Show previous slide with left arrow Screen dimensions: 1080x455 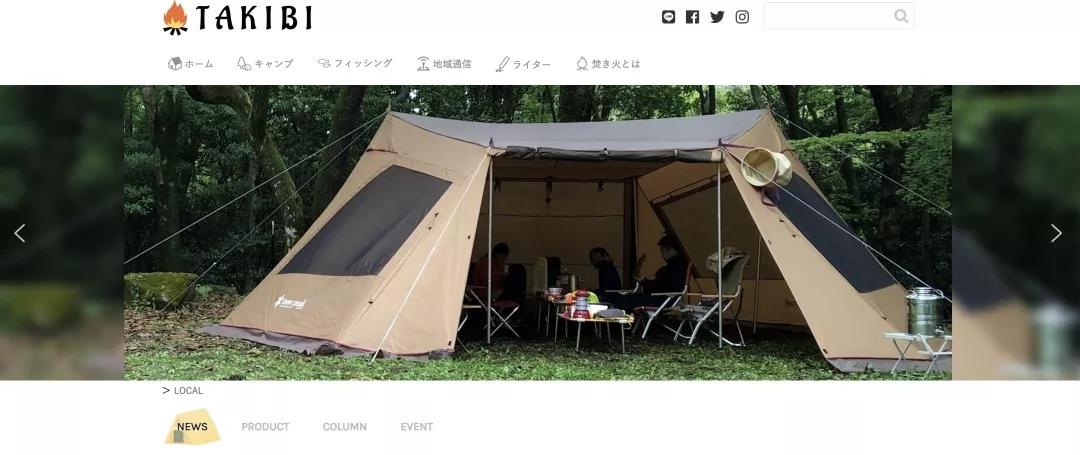pos(20,233)
